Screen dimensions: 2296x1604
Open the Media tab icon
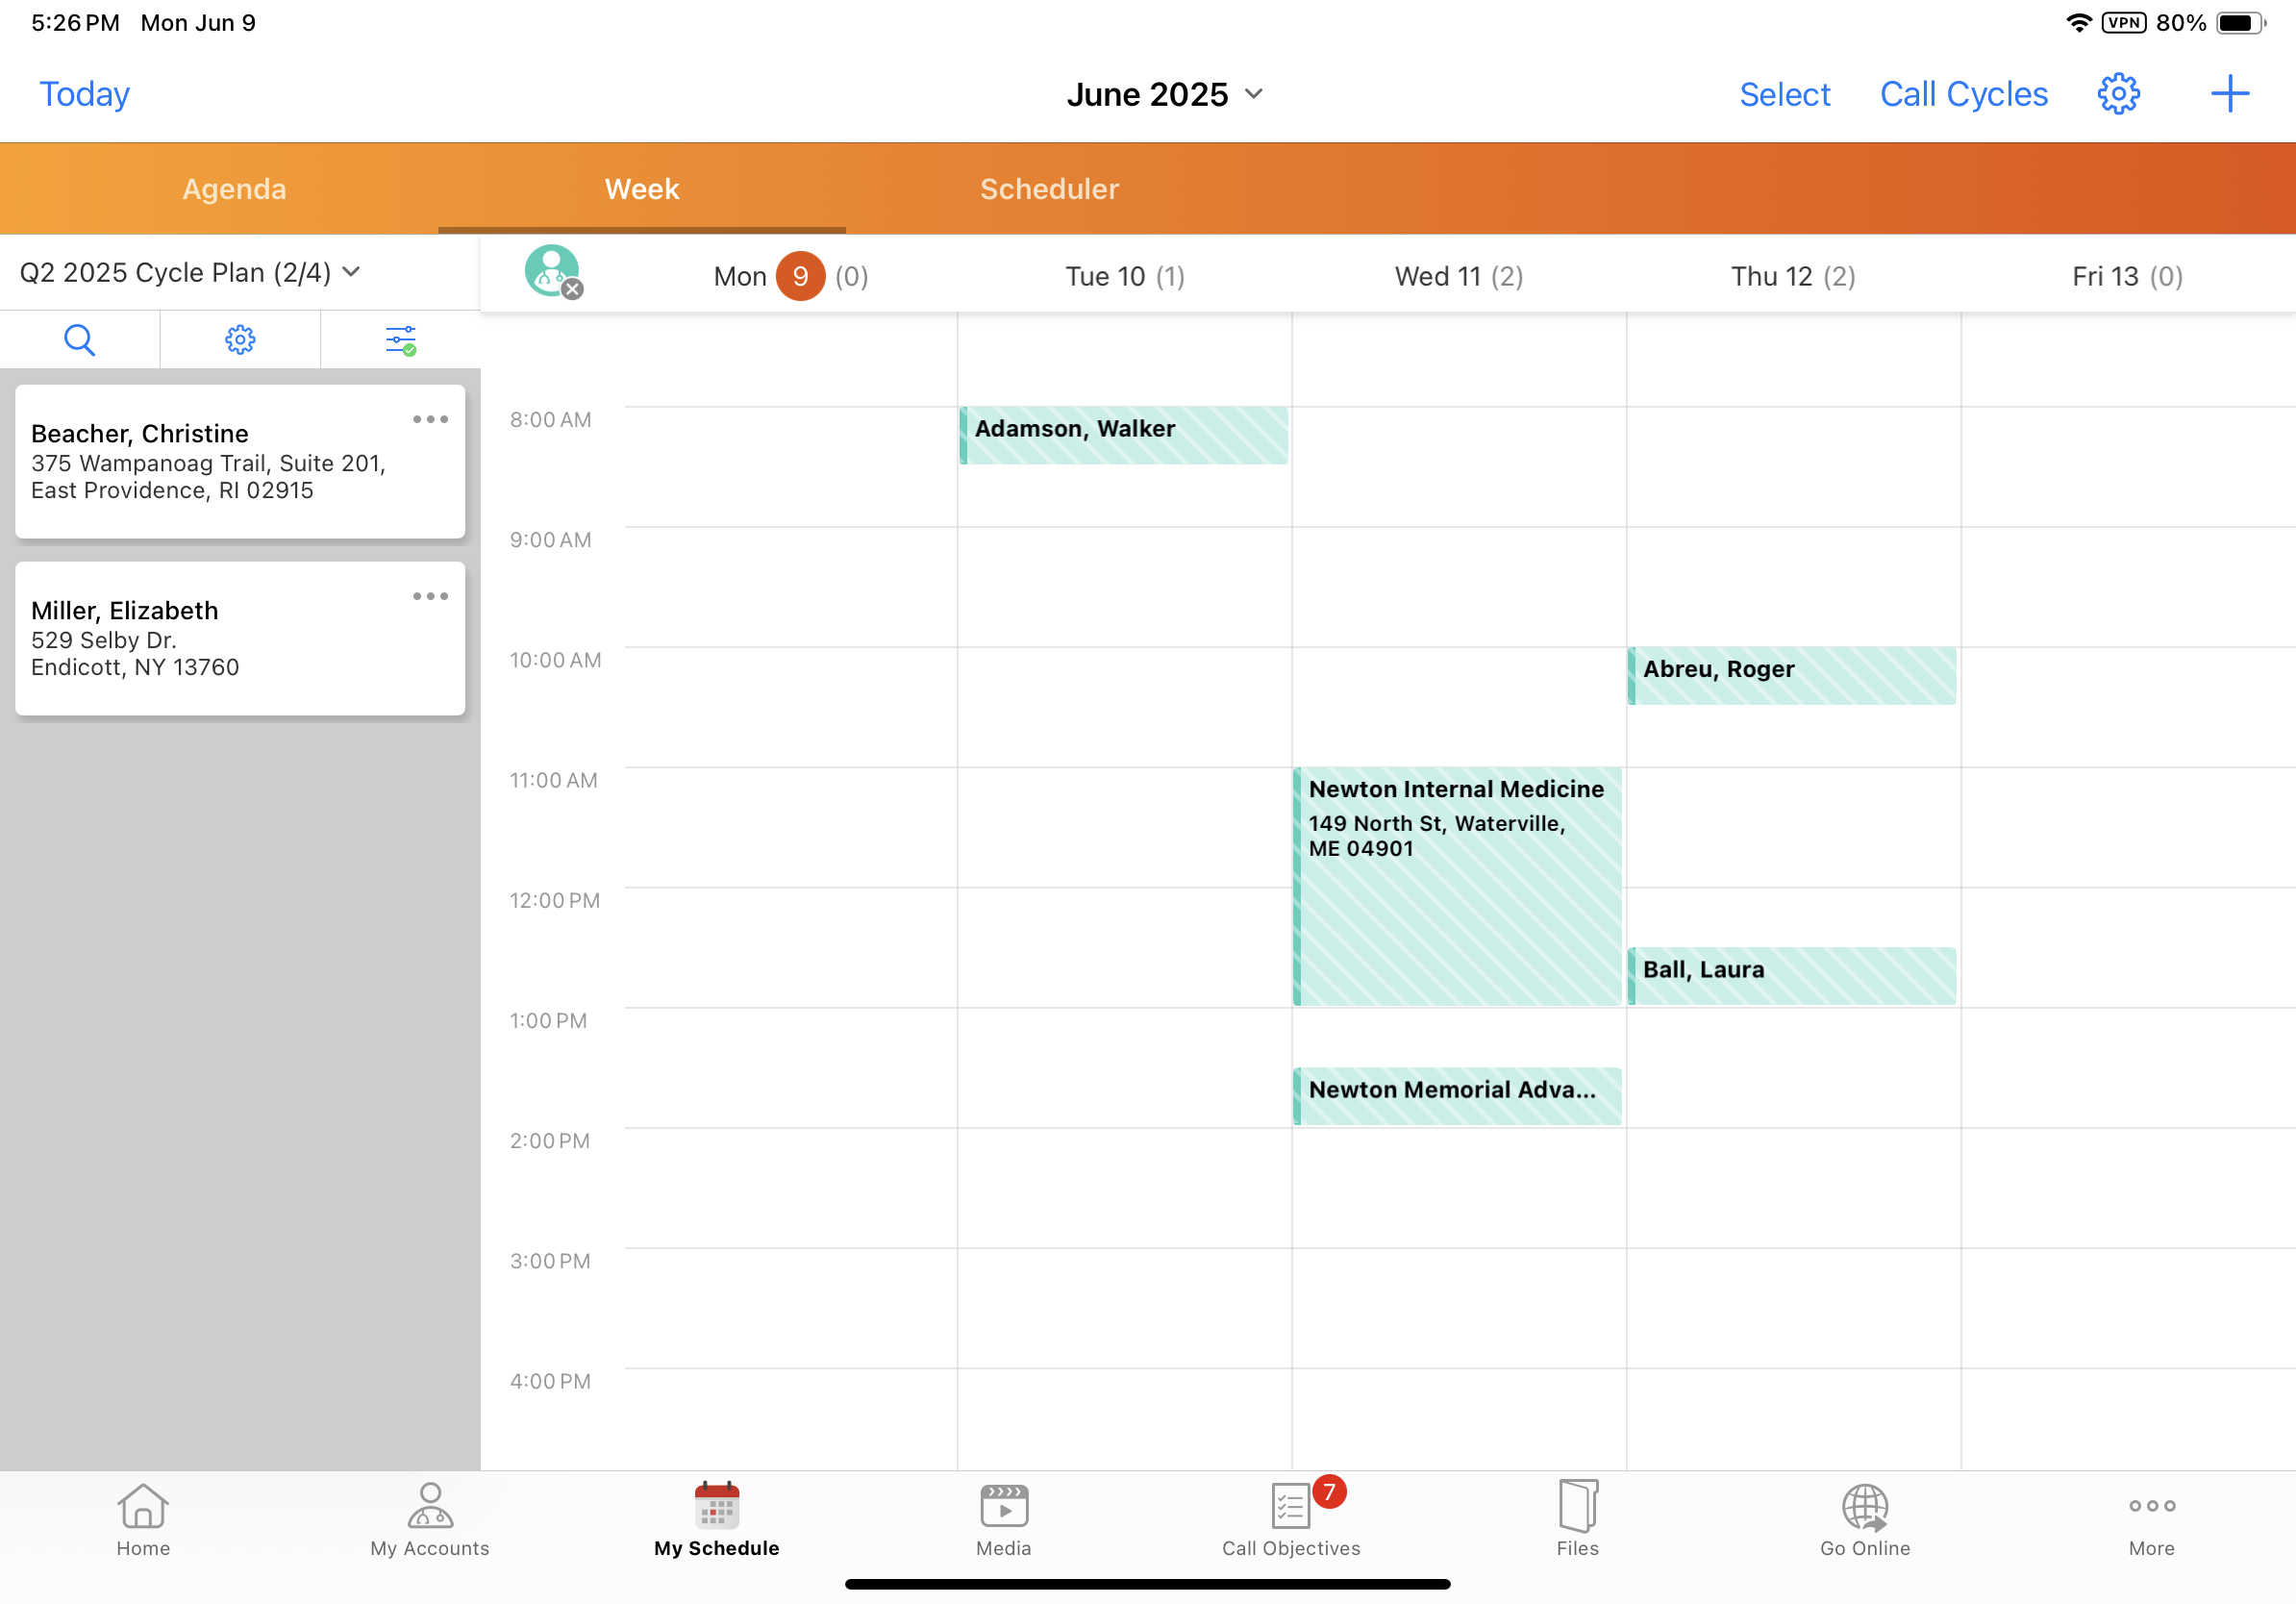point(1003,1519)
